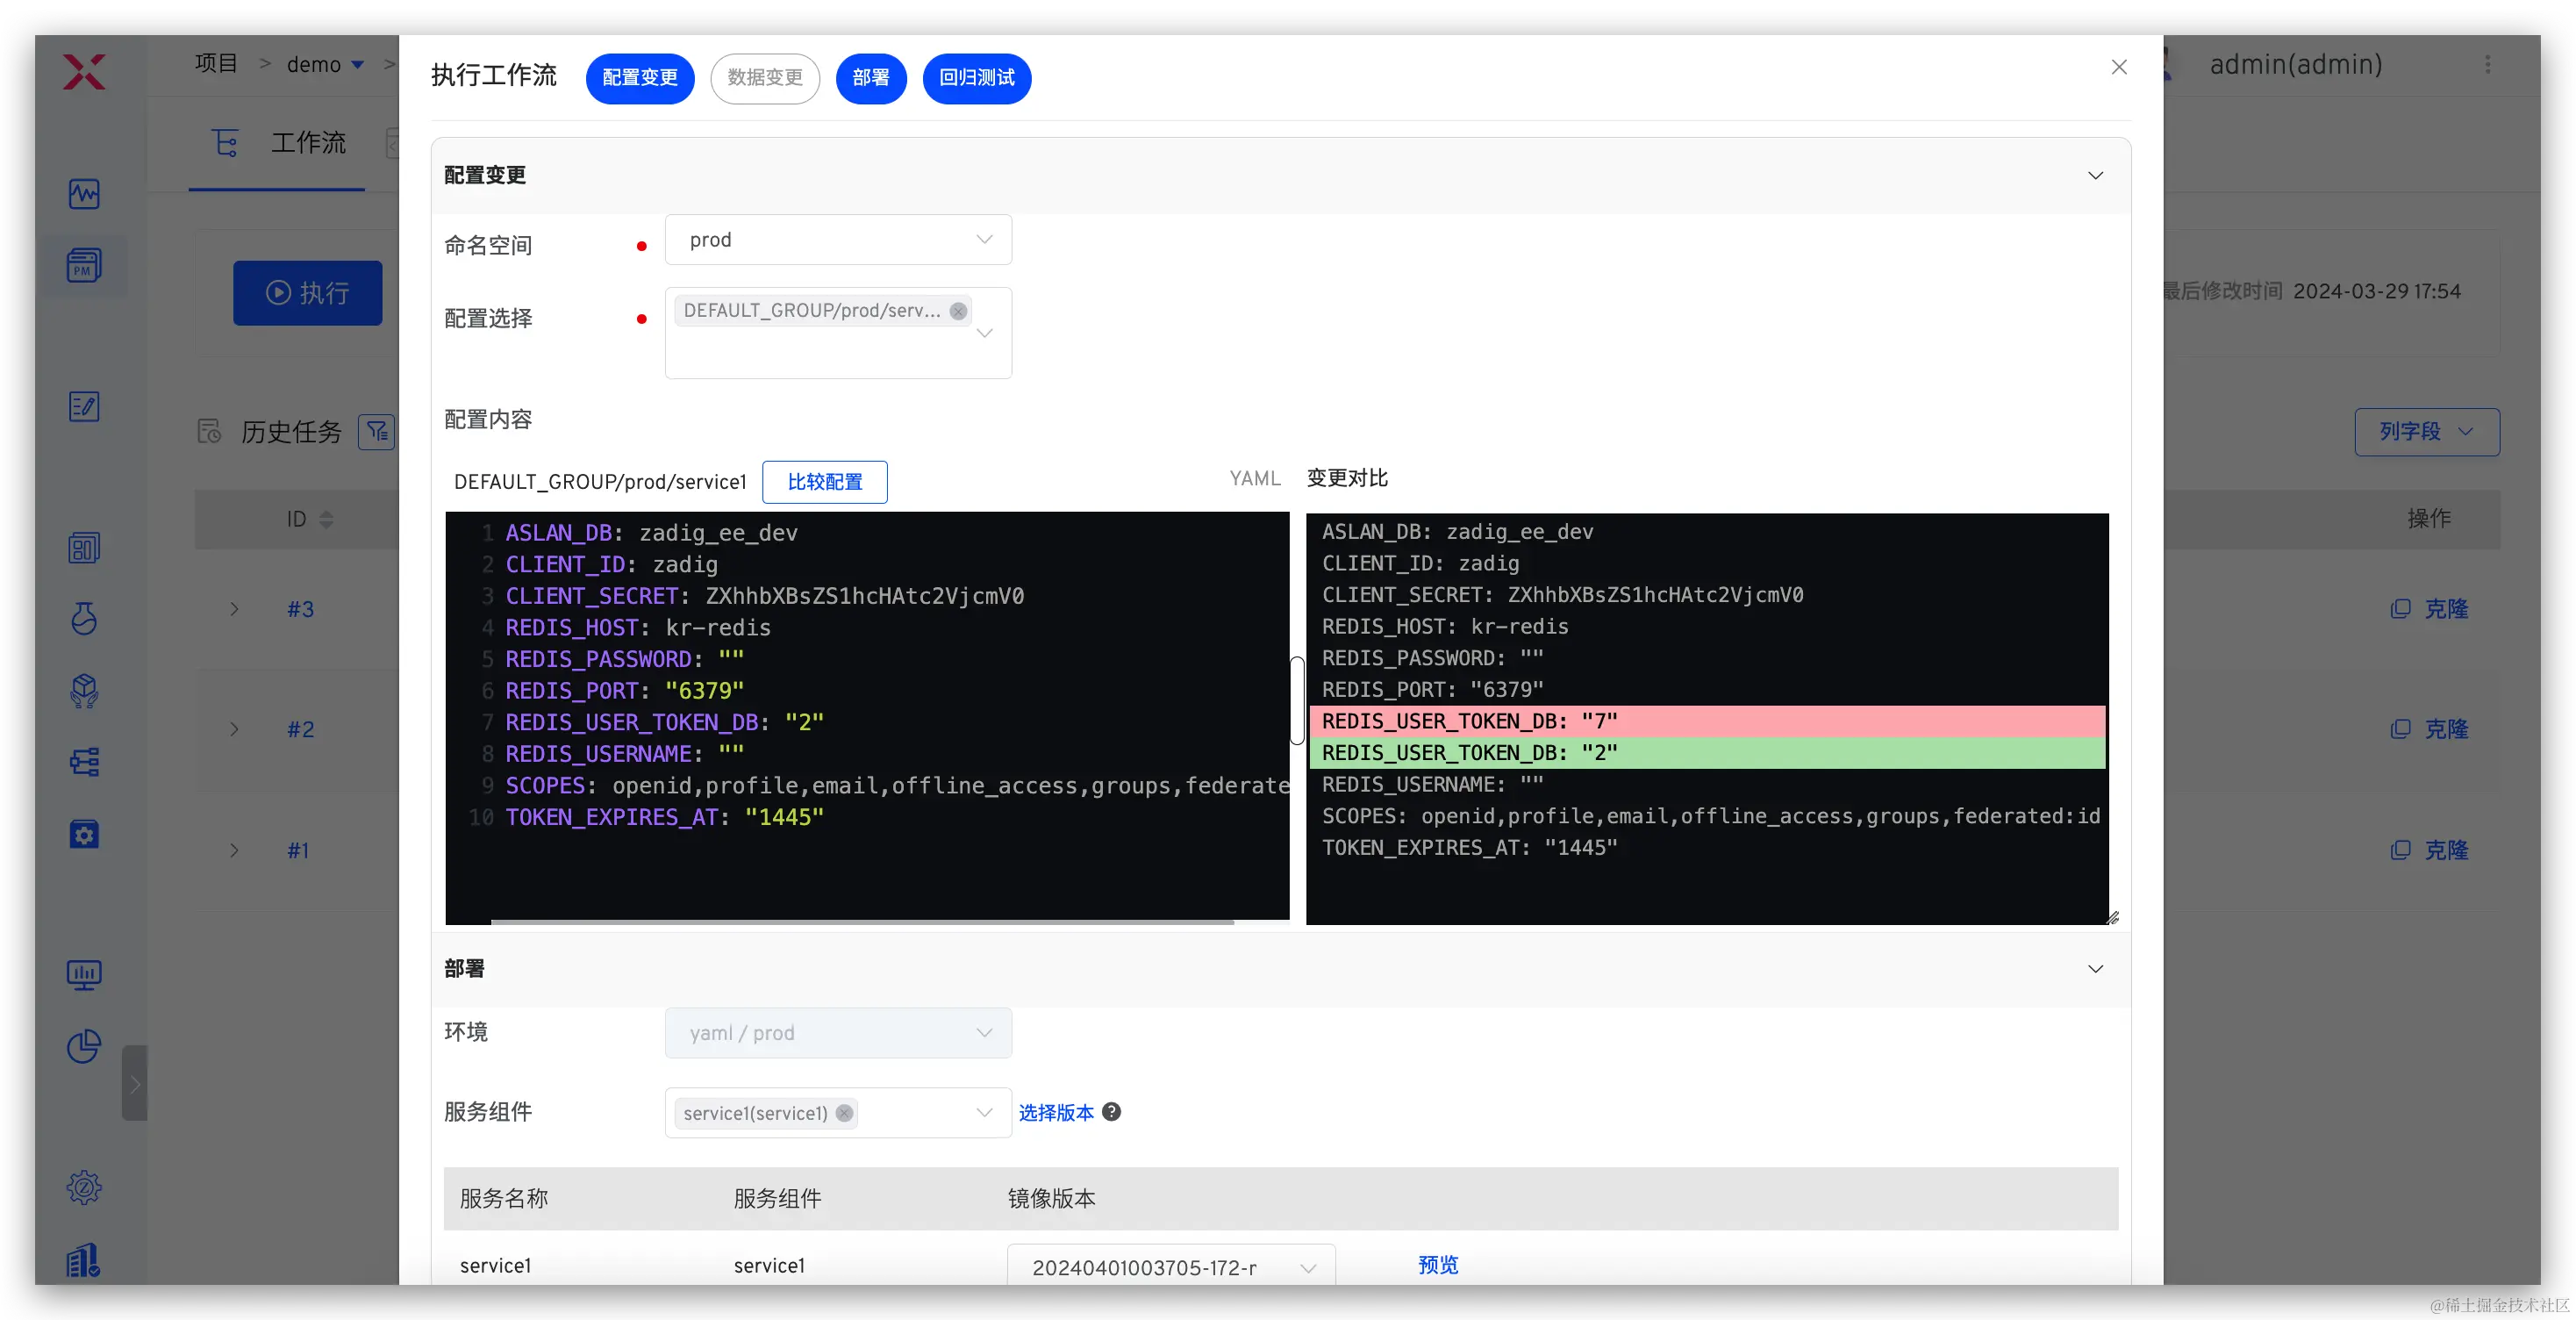The width and height of the screenshot is (2576, 1320).
Task: Collapse the 部署 section chevron
Action: click(2095, 969)
